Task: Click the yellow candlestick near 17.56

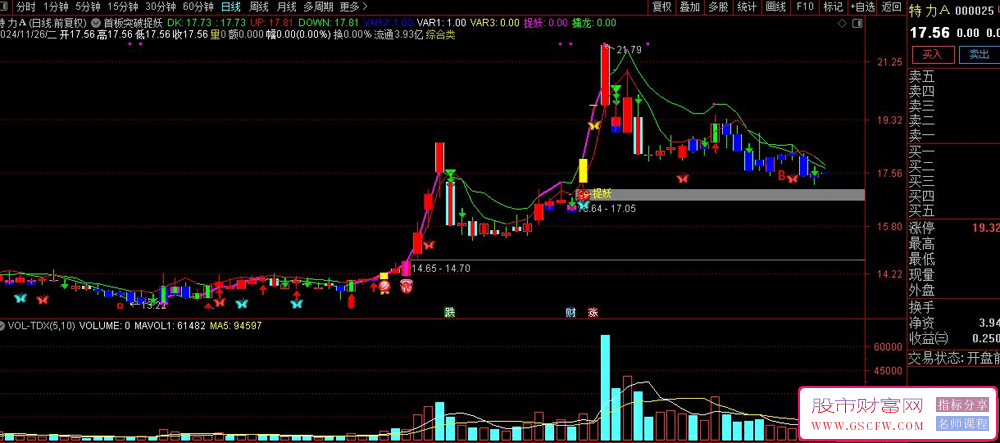Action: click(582, 171)
